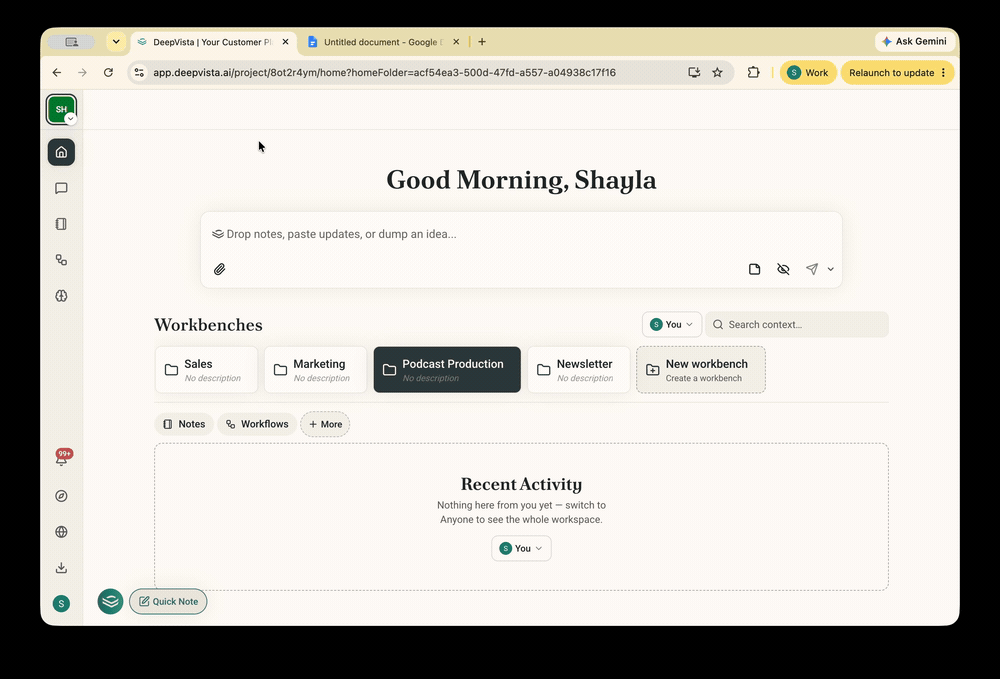
Task: Open a new browser tab with plus
Action: (x=482, y=42)
